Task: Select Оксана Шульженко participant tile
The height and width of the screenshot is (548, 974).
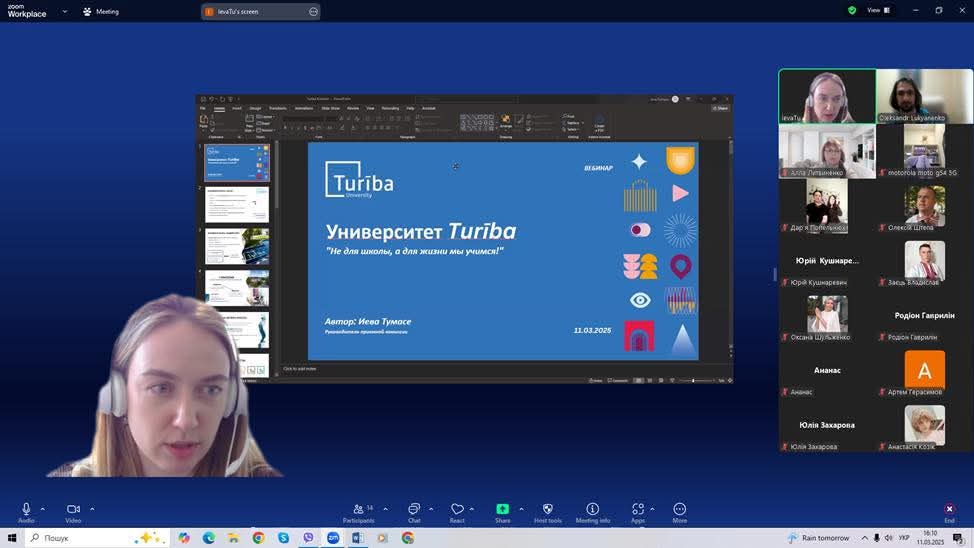Action: click(827, 316)
